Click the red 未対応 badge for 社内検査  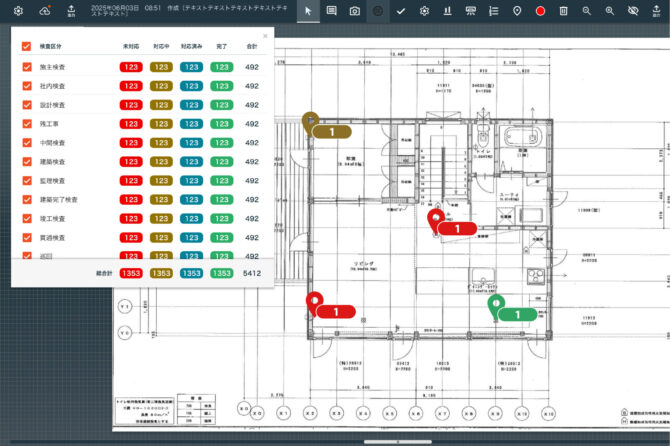[131, 86]
